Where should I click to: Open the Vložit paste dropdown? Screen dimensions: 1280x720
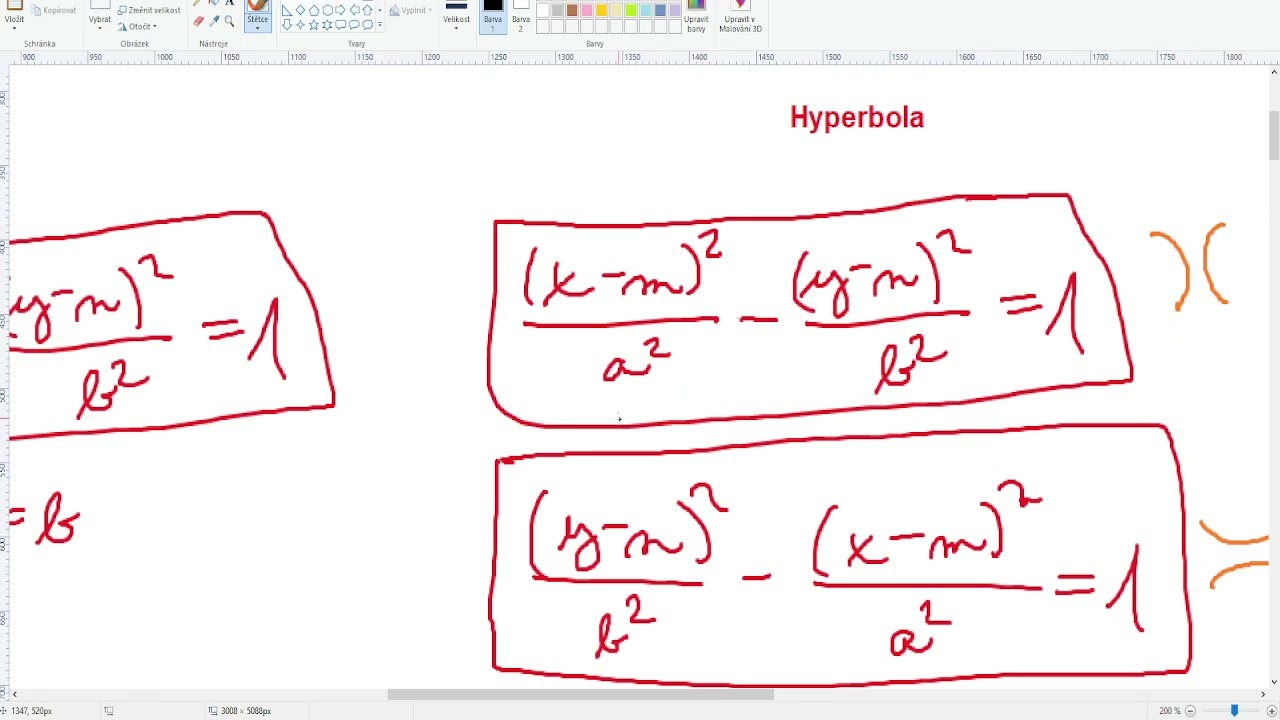[14, 22]
